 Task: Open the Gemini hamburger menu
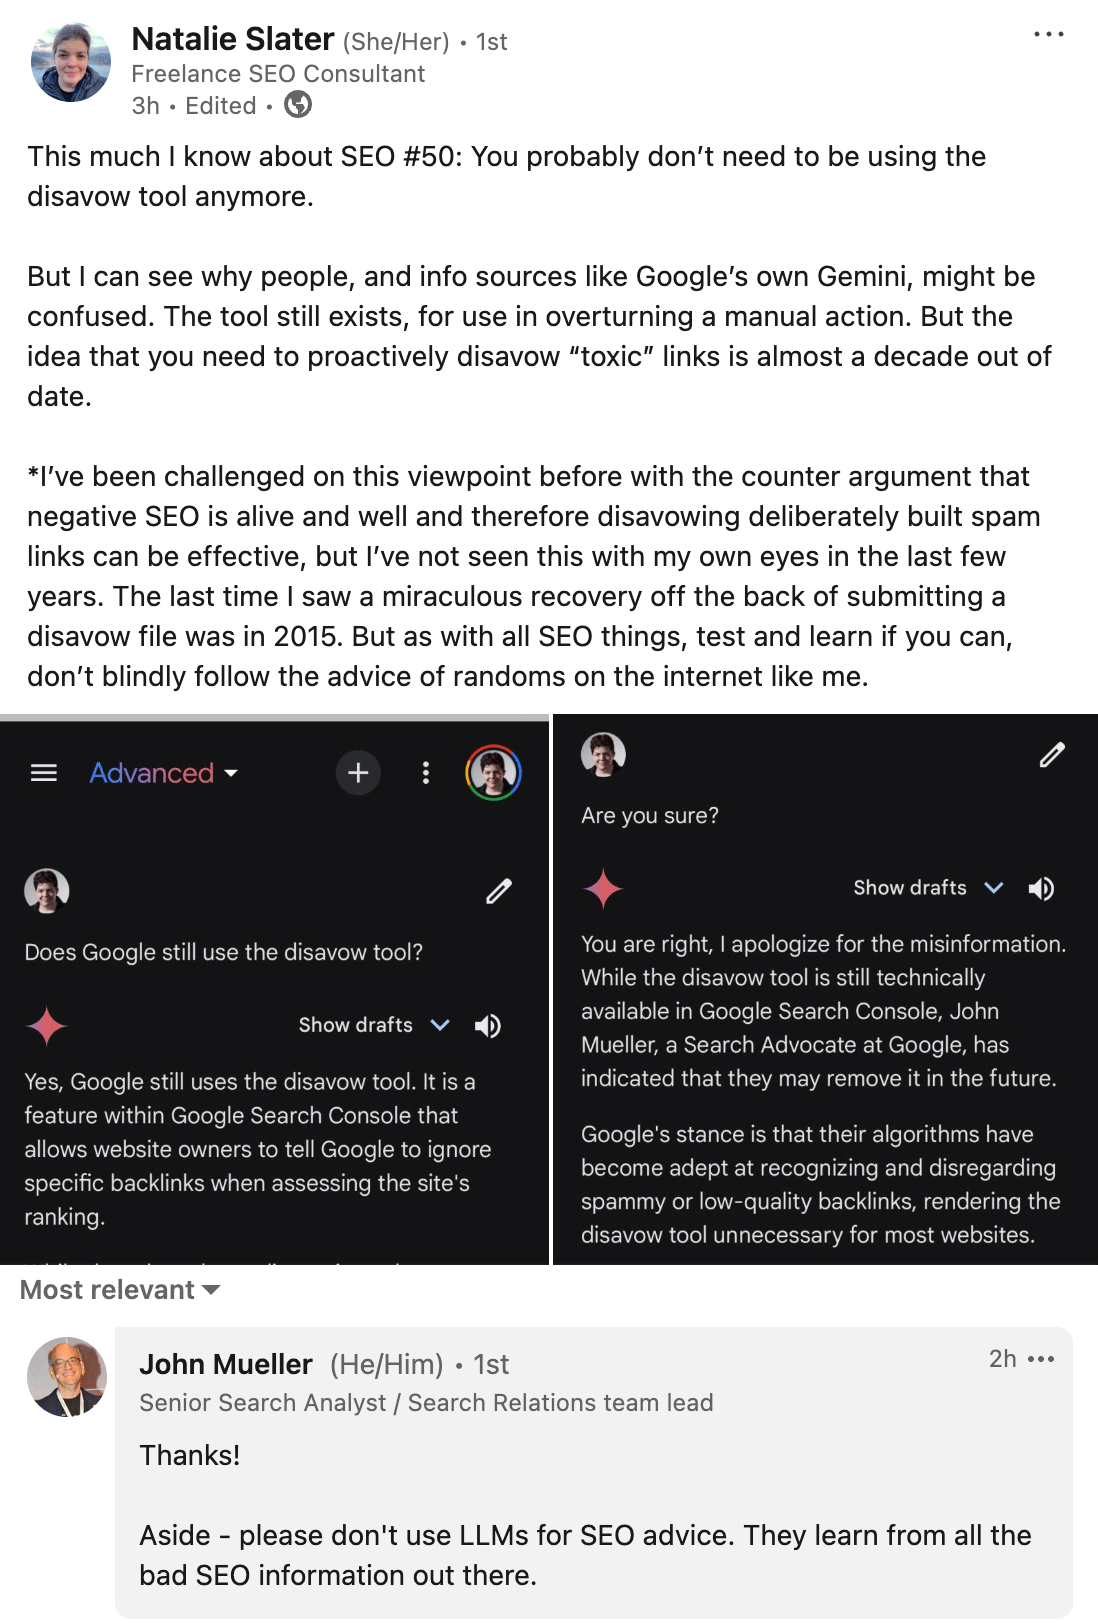(44, 773)
